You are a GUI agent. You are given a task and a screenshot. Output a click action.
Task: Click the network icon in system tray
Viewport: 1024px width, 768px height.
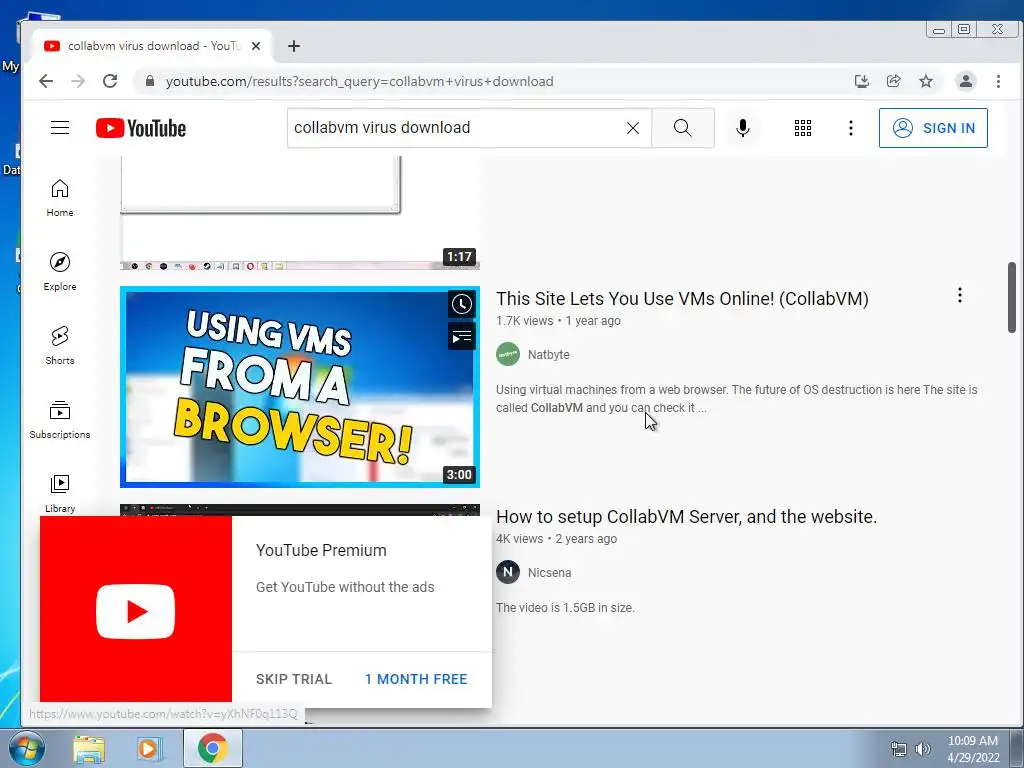(x=899, y=749)
